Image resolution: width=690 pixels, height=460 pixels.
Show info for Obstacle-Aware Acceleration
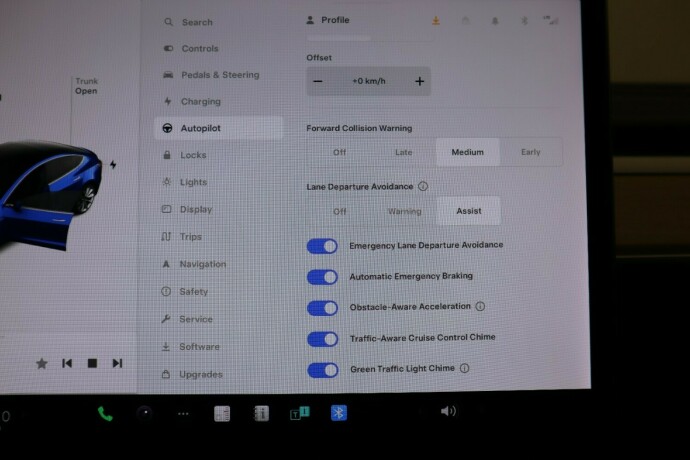[481, 307]
